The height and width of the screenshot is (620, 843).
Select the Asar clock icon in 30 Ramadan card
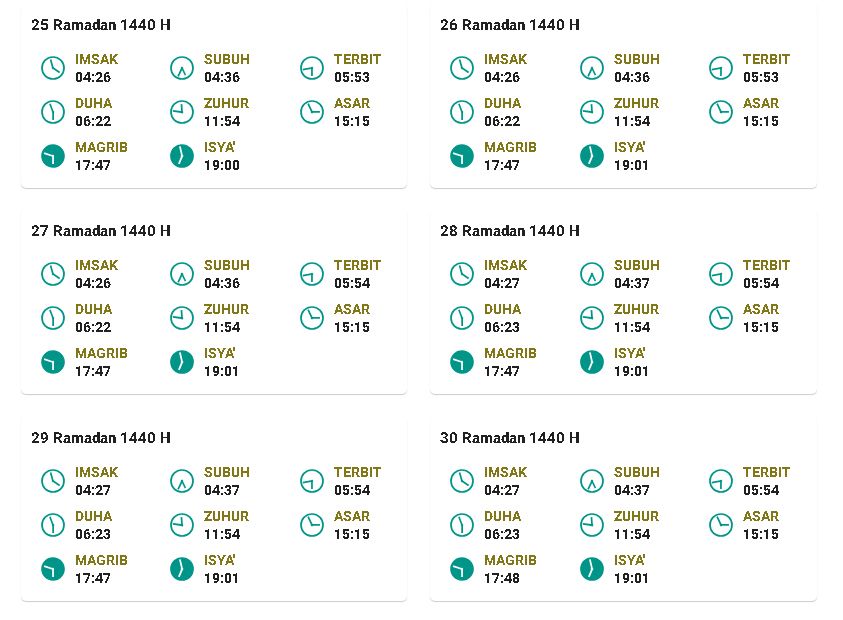pos(720,525)
